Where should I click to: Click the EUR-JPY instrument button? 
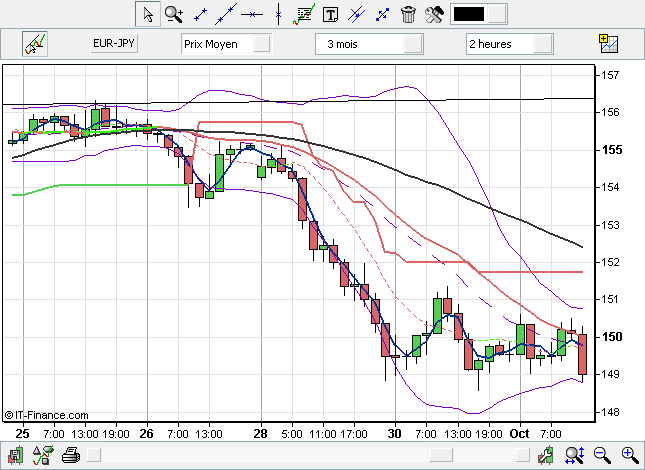coord(114,44)
